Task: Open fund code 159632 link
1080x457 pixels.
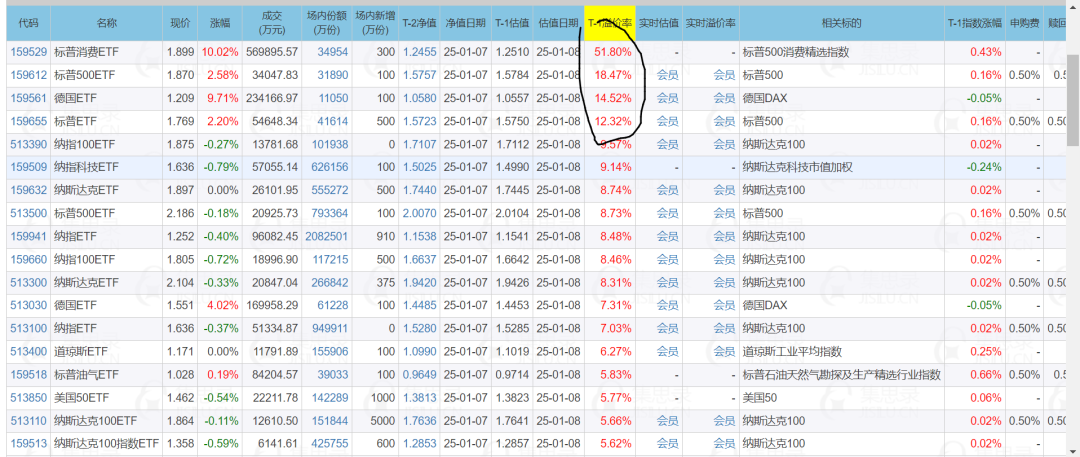Action: pos(28,190)
